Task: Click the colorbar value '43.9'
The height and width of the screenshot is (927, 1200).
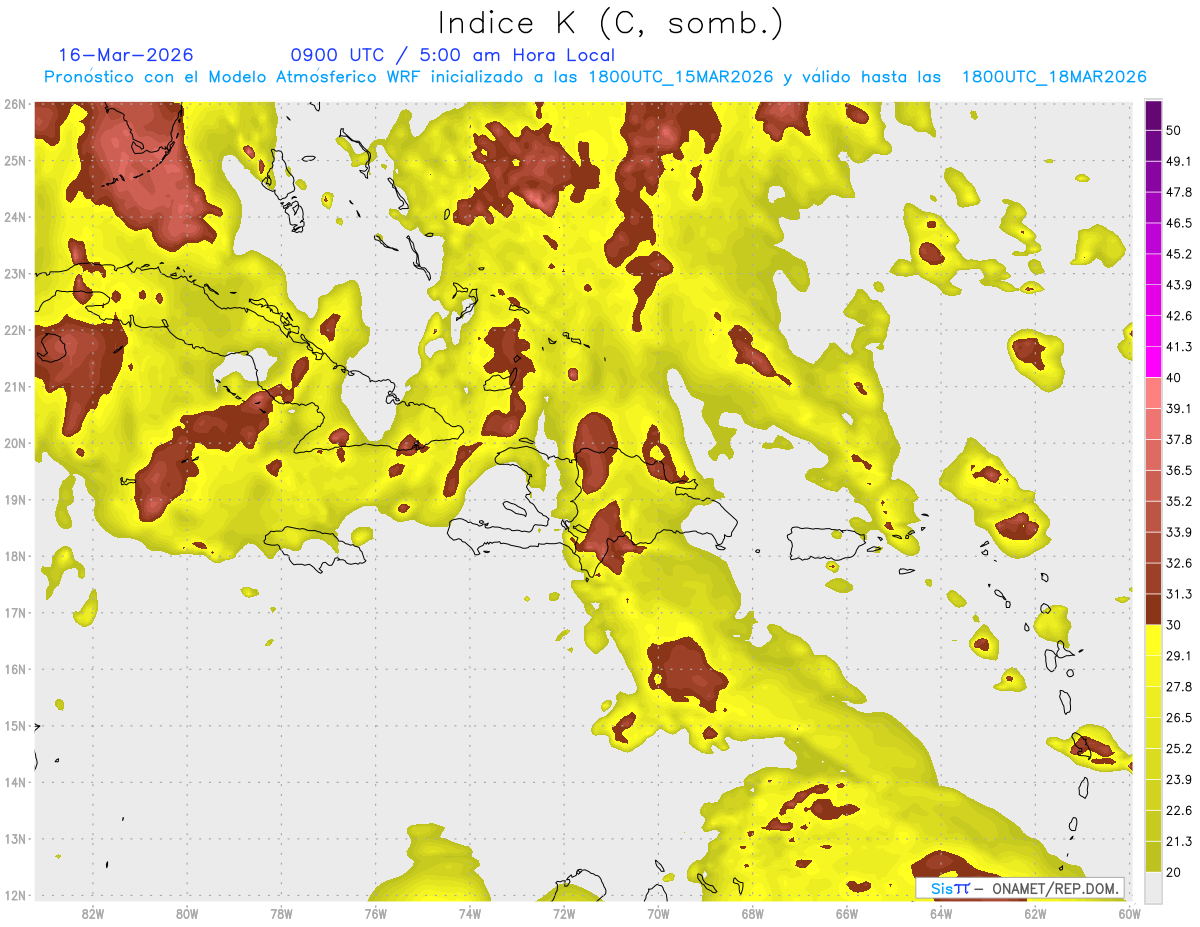Action: (1180, 285)
